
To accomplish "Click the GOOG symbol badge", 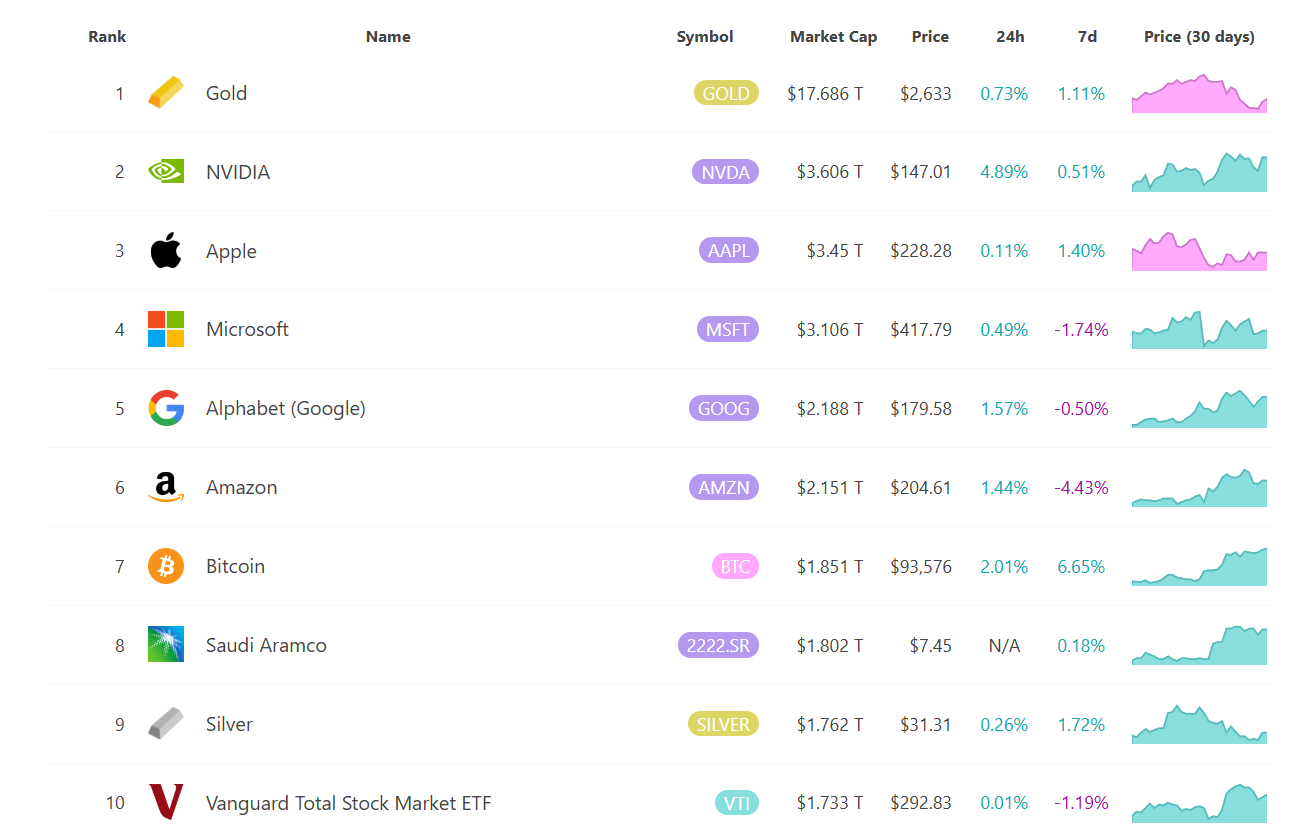I will (x=723, y=408).
